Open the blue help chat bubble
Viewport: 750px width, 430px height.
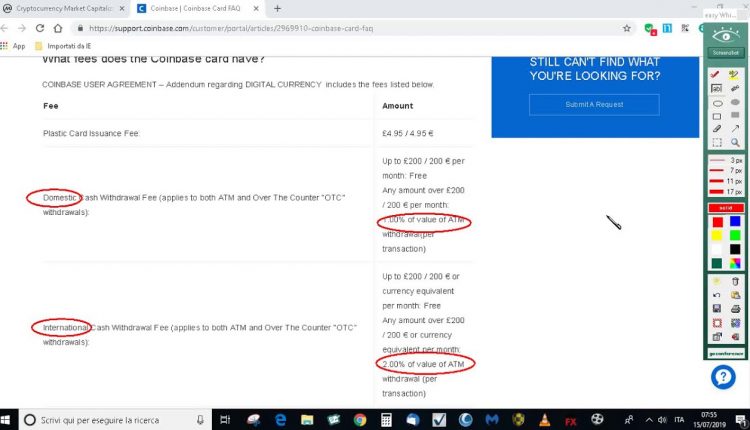point(723,377)
